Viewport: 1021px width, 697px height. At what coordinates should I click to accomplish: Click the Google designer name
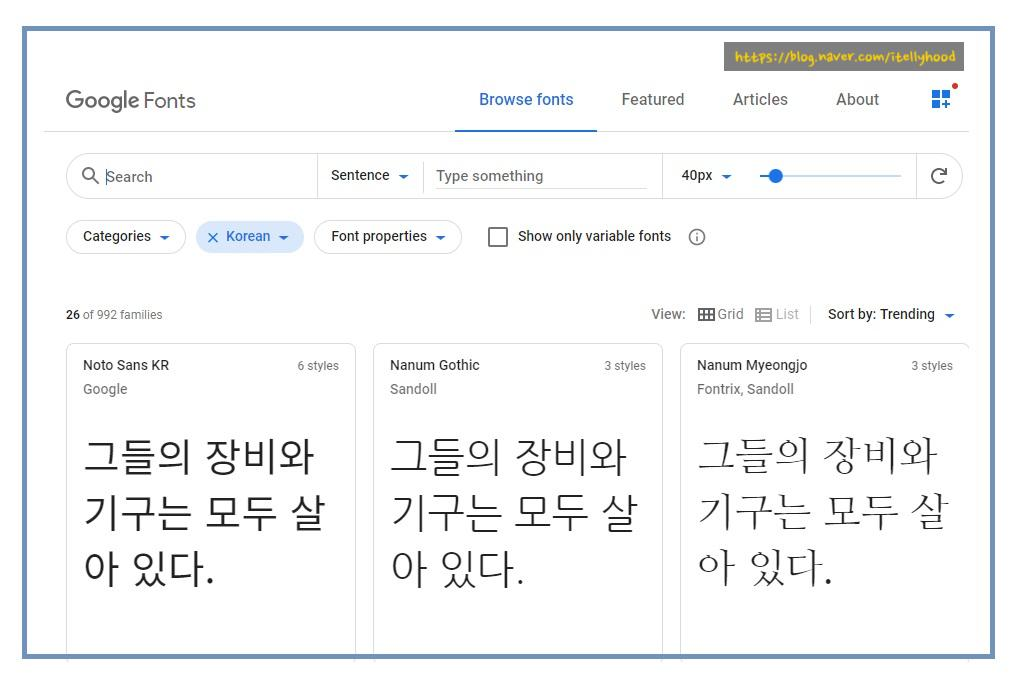point(105,390)
